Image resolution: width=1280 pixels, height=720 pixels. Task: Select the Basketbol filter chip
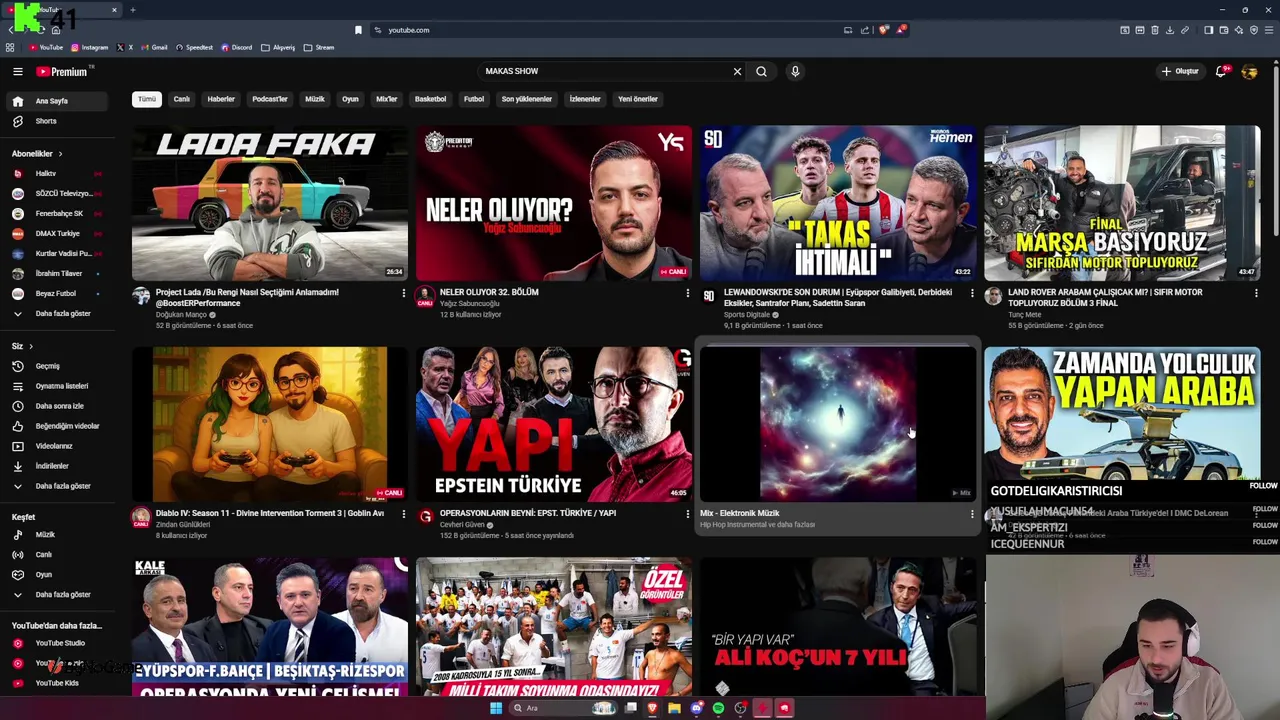pos(431,99)
